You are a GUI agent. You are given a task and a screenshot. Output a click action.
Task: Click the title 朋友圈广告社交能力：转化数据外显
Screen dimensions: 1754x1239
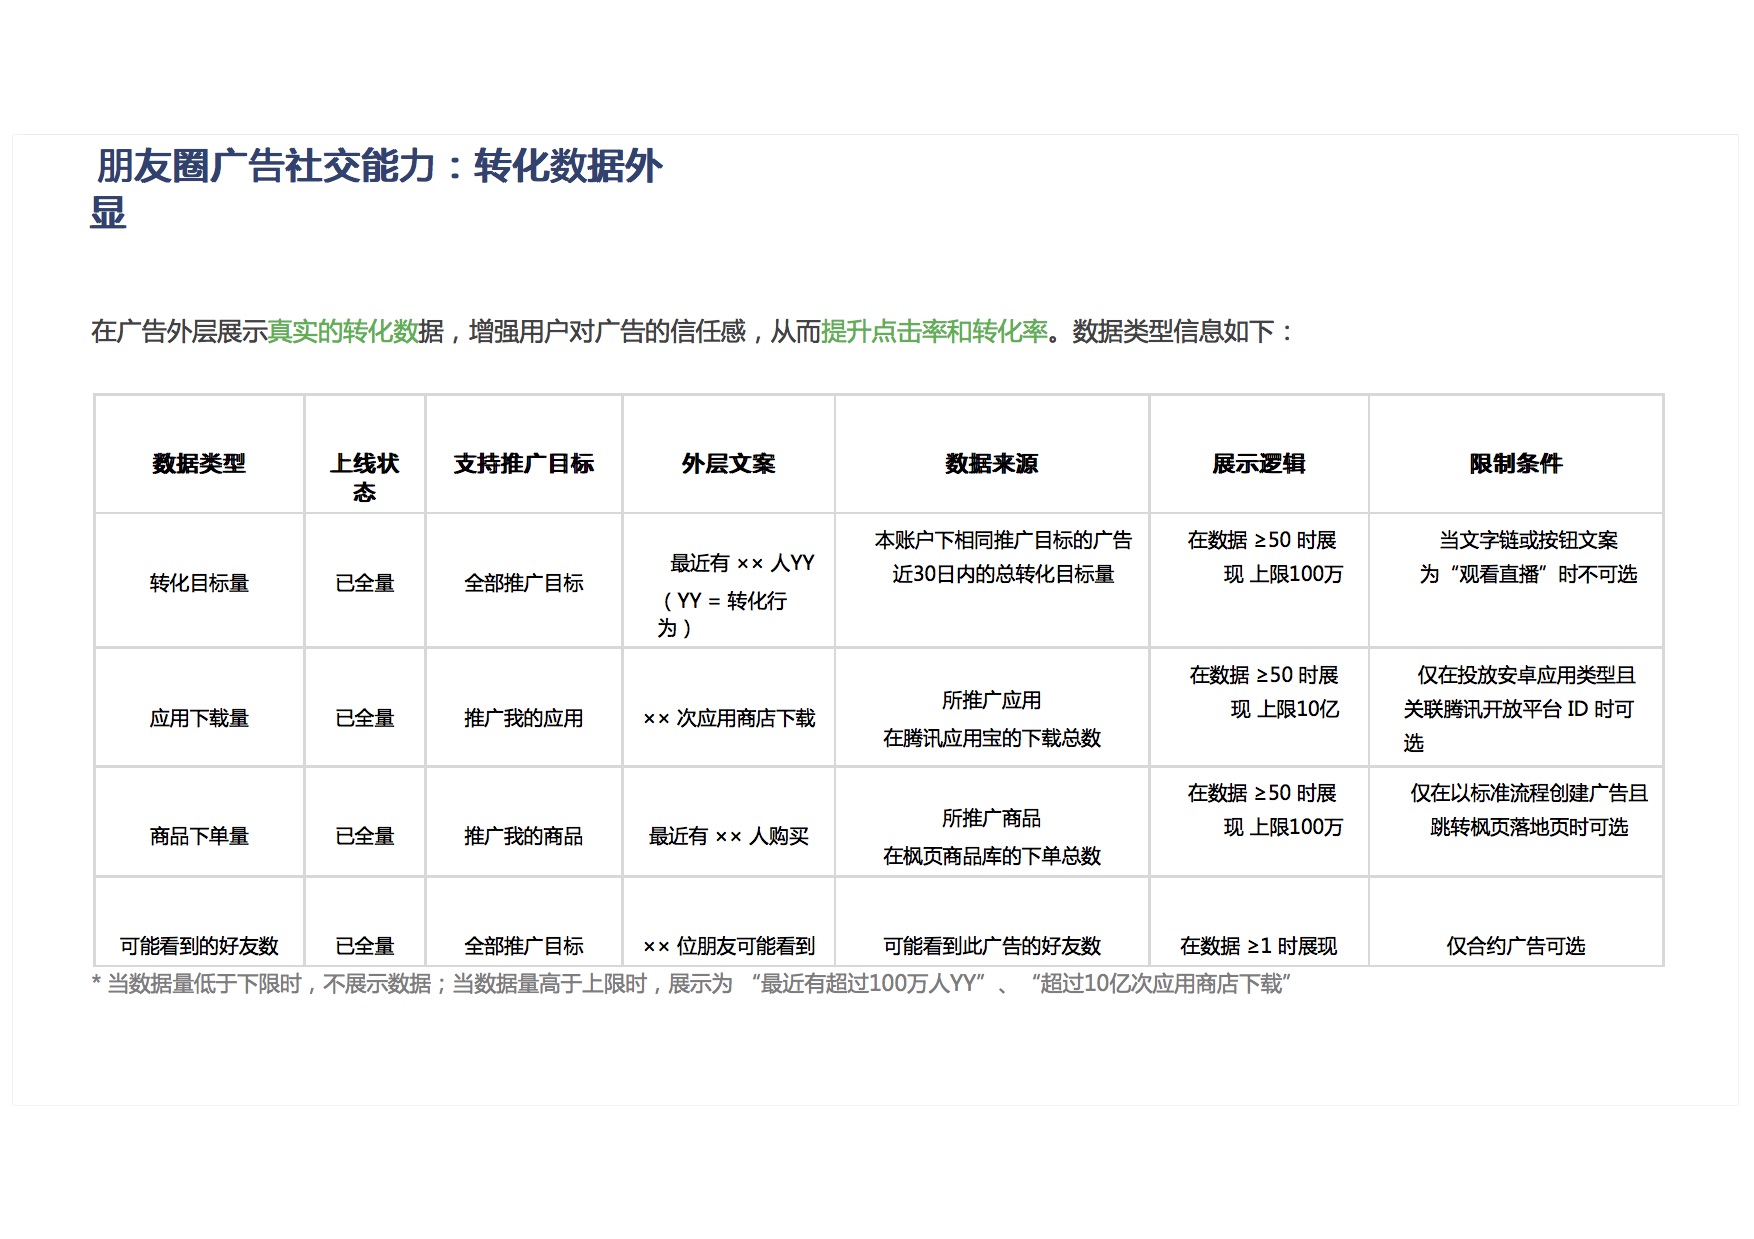[378, 168]
